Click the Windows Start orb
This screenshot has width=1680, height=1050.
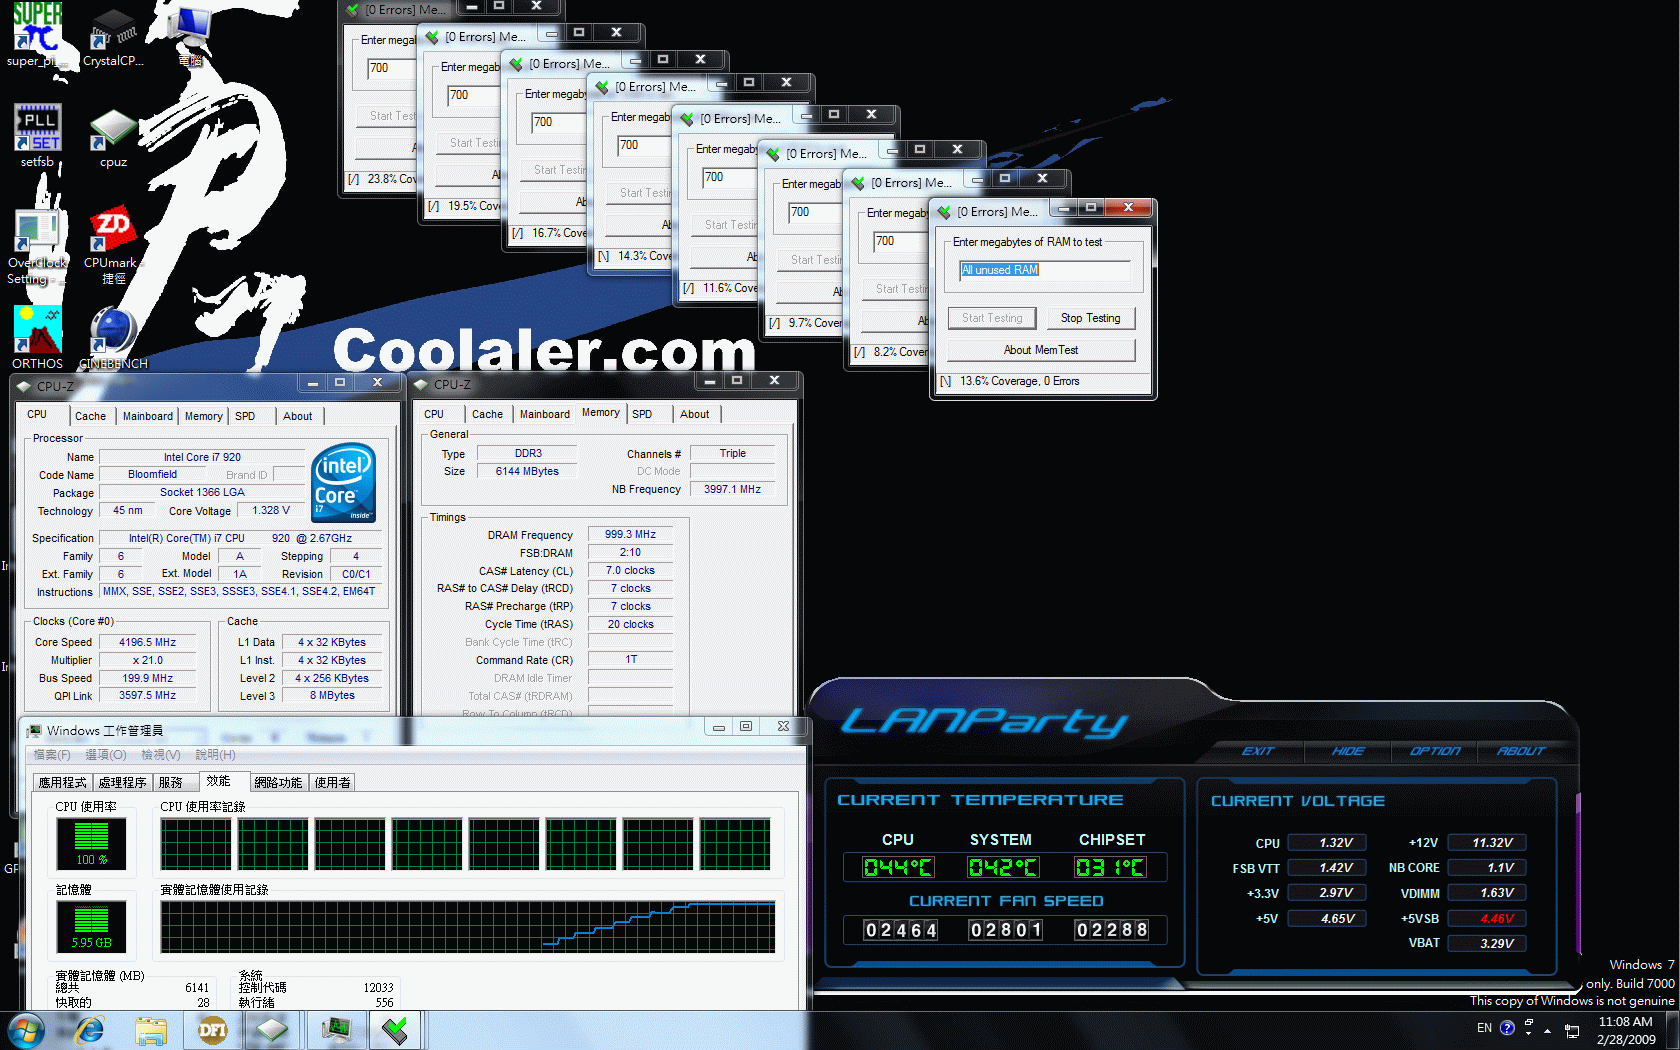coord(25,1030)
